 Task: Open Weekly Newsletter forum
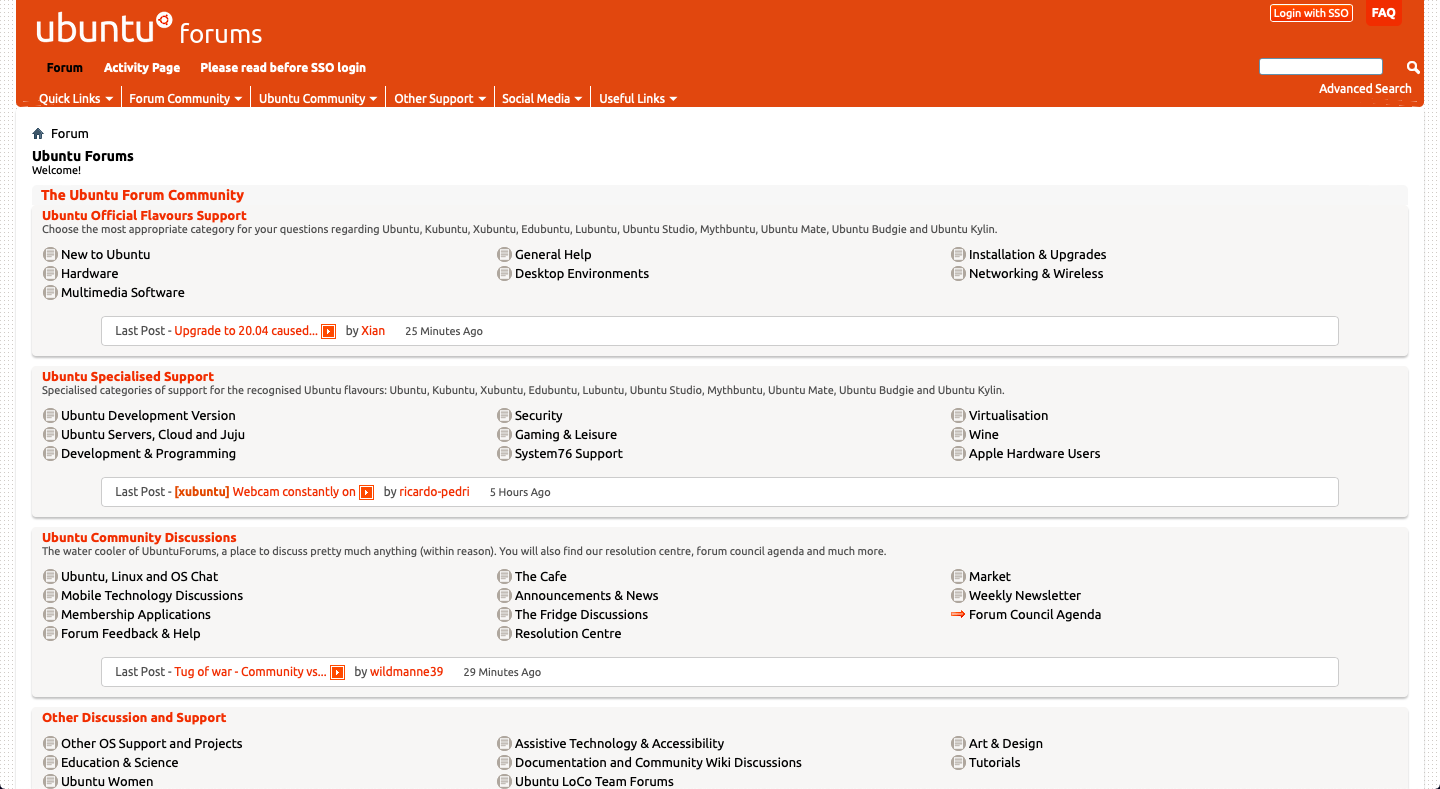tap(1025, 596)
